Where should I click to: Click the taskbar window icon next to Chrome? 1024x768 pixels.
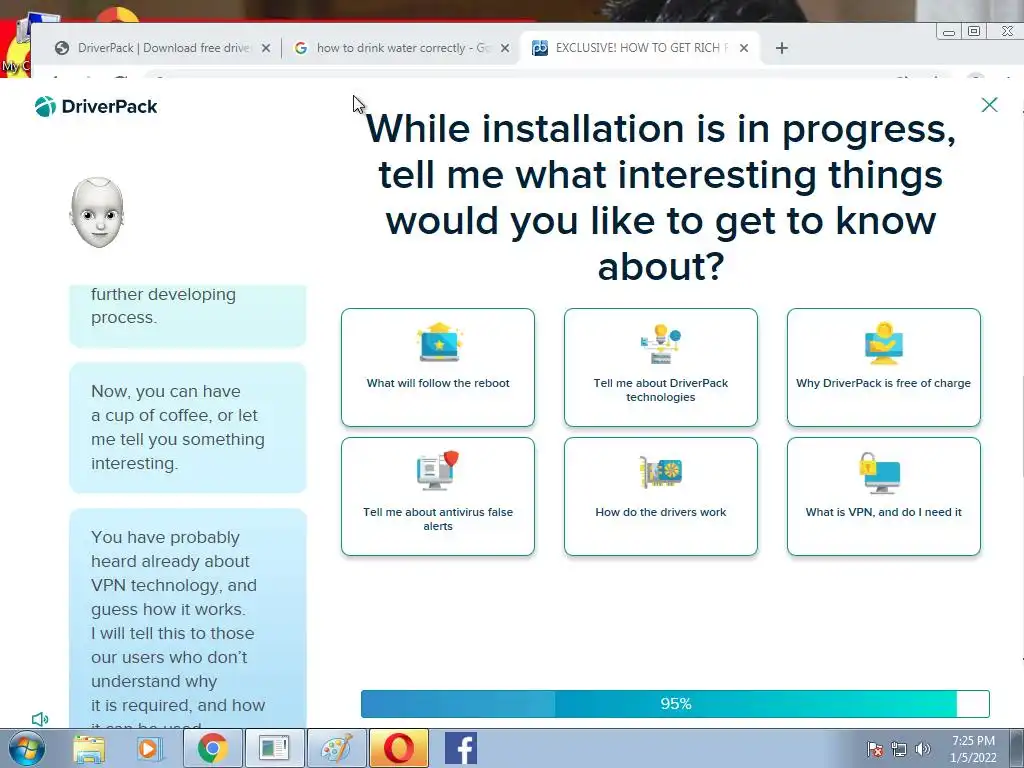click(274, 748)
